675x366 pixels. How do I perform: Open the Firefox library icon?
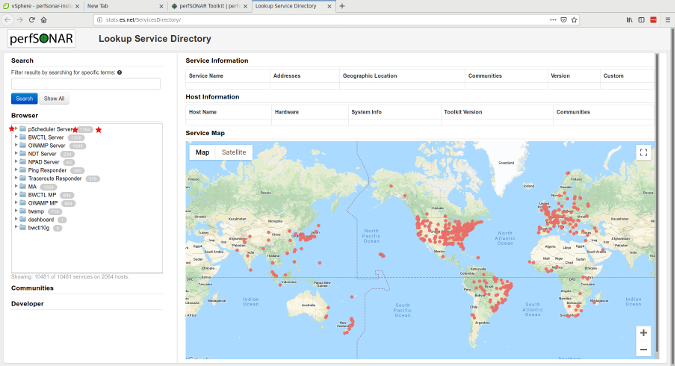click(x=629, y=20)
